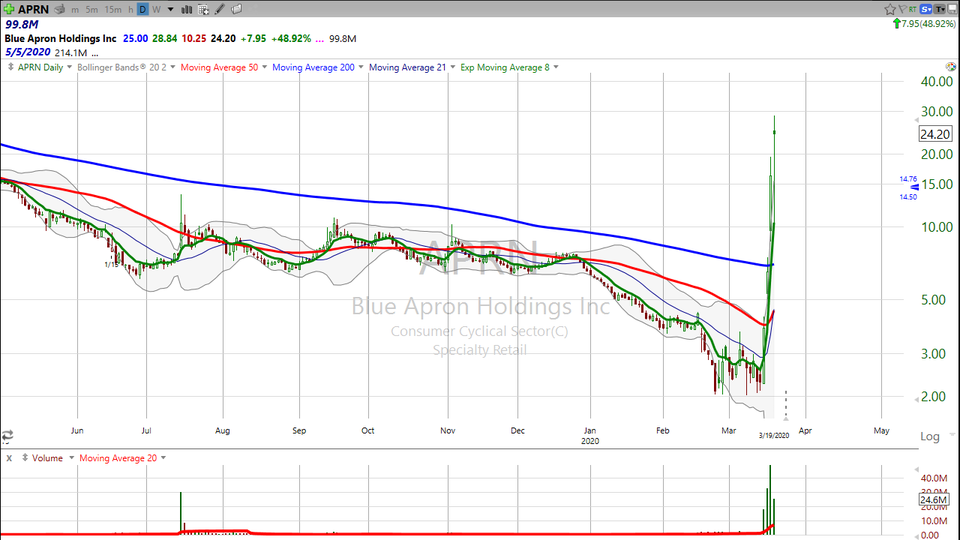
Task: Switch to the 1-minute 'm' timeframe
Action: tap(75, 10)
